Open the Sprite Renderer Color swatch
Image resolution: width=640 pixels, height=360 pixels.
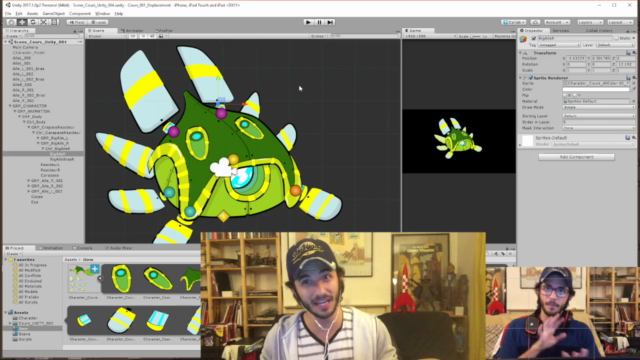pos(596,89)
